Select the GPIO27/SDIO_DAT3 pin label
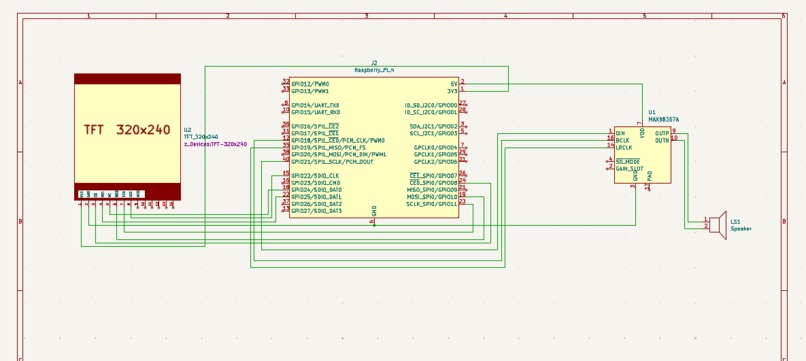The image size is (806, 361). pyautogui.click(x=317, y=211)
